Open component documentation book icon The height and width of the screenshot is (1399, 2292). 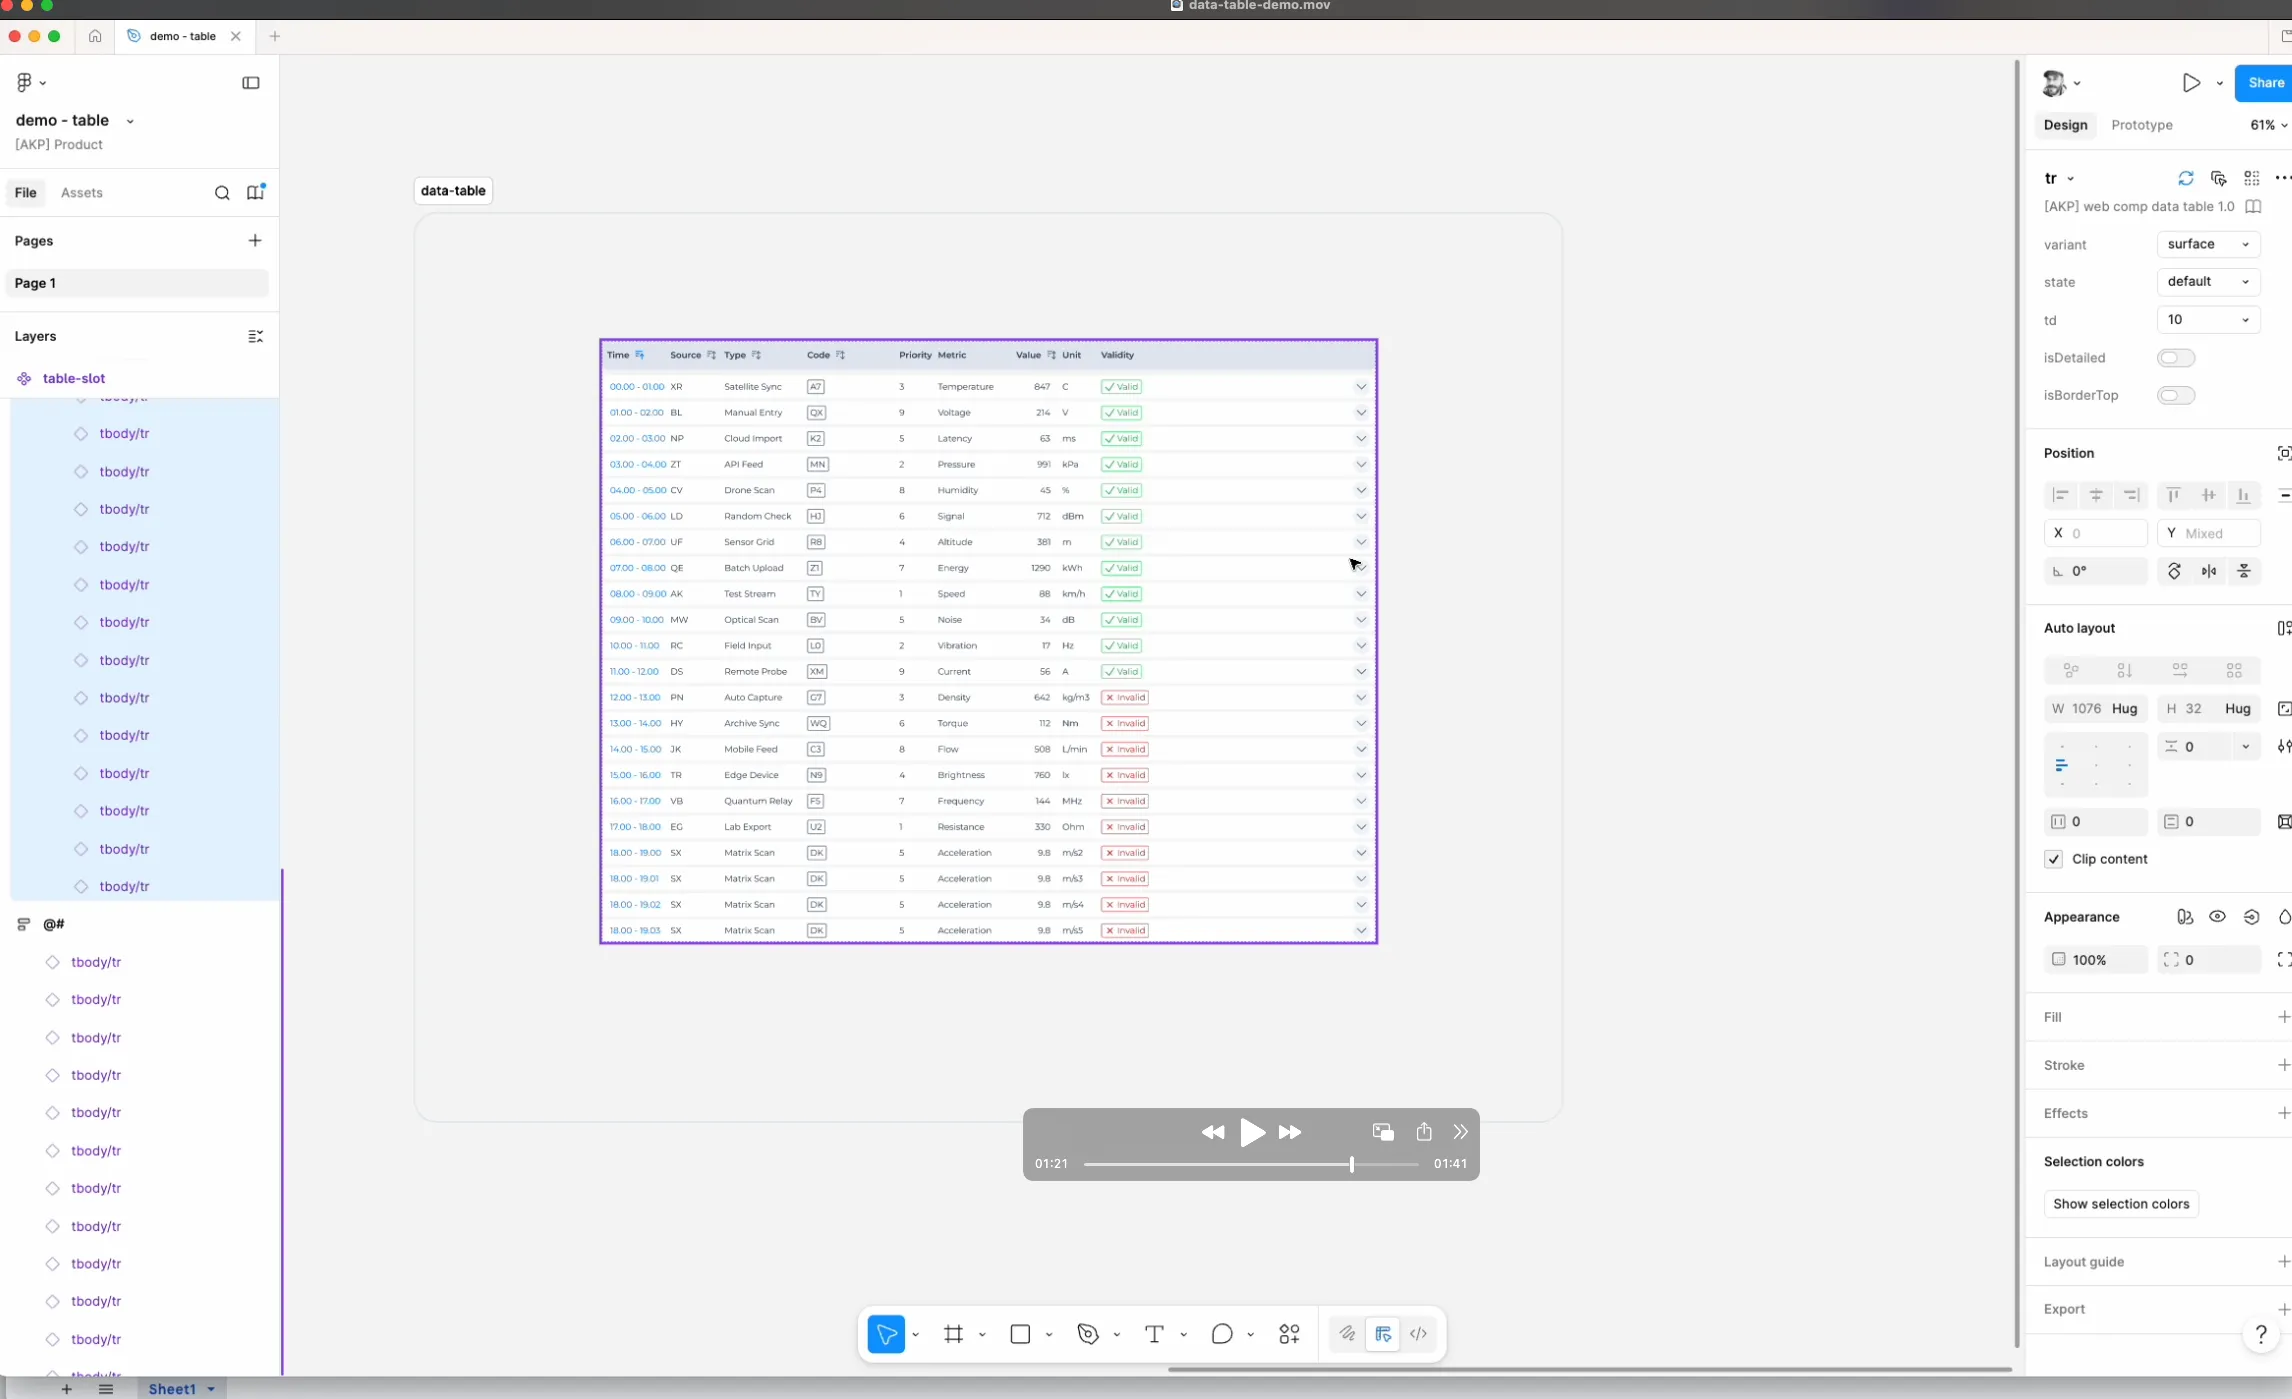2253,207
